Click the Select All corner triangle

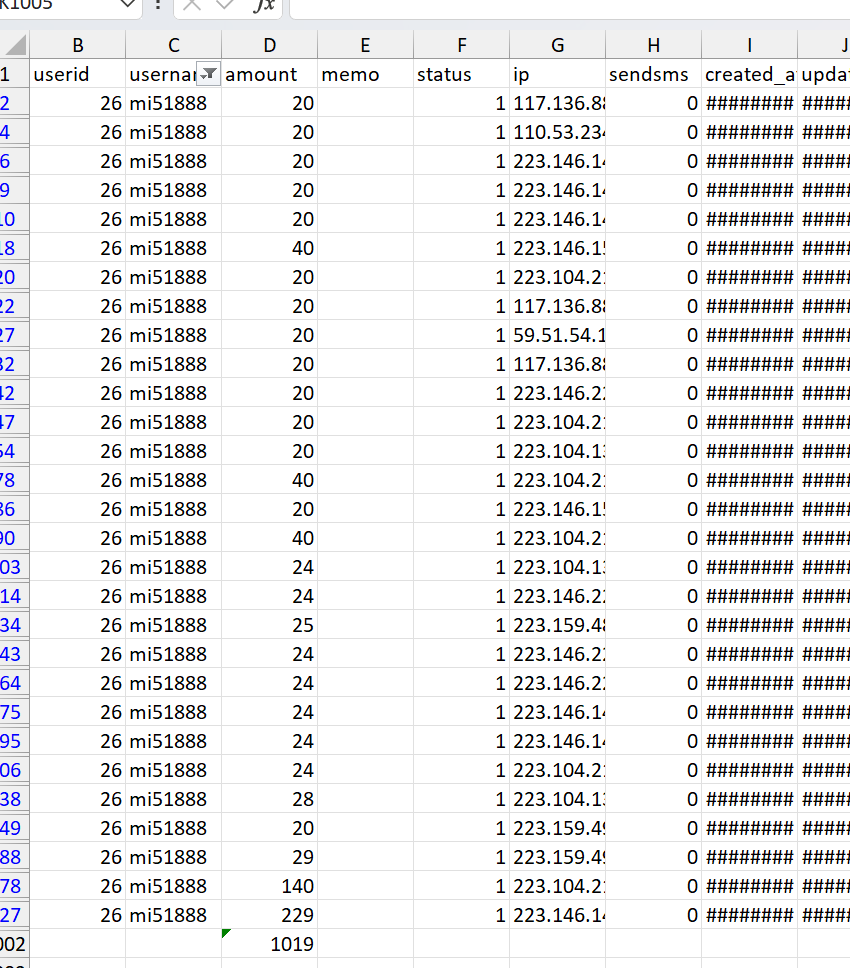[x=14, y=45]
